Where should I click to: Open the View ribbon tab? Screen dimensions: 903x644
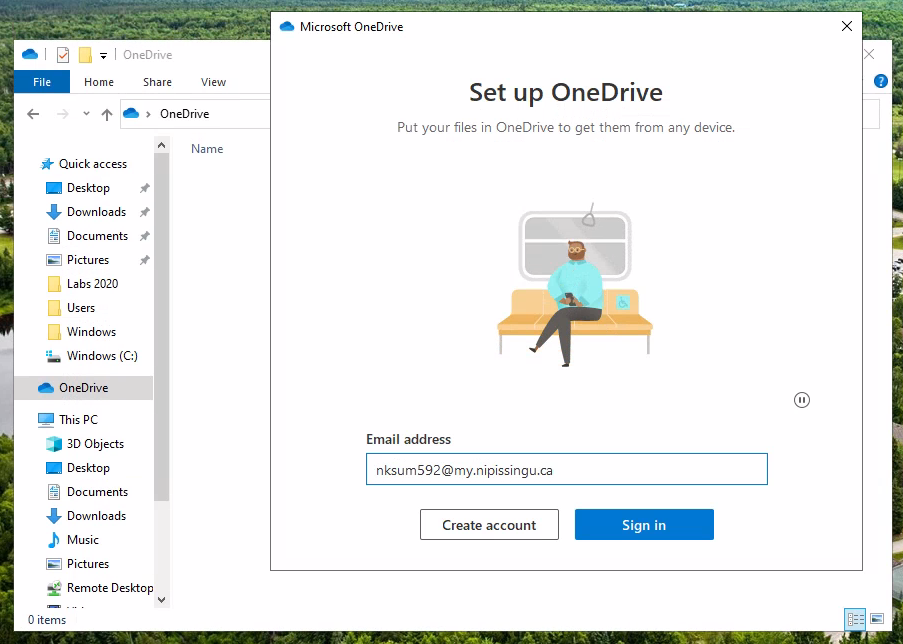213,82
